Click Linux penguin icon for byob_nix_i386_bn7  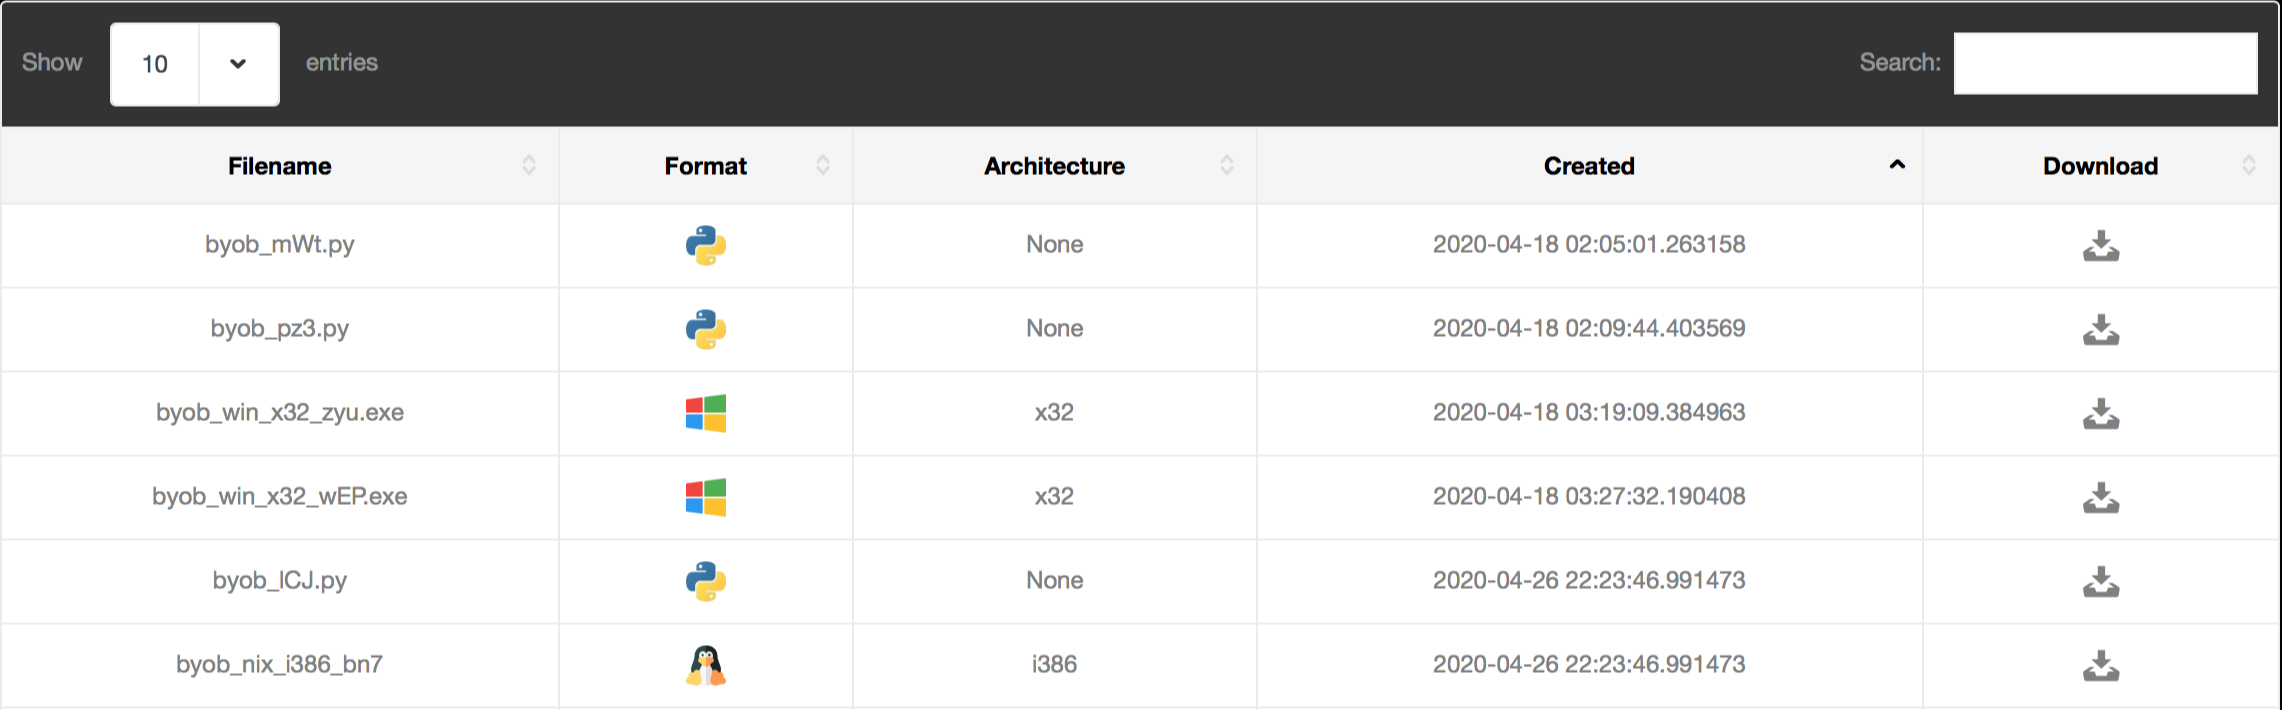[x=706, y=665]
